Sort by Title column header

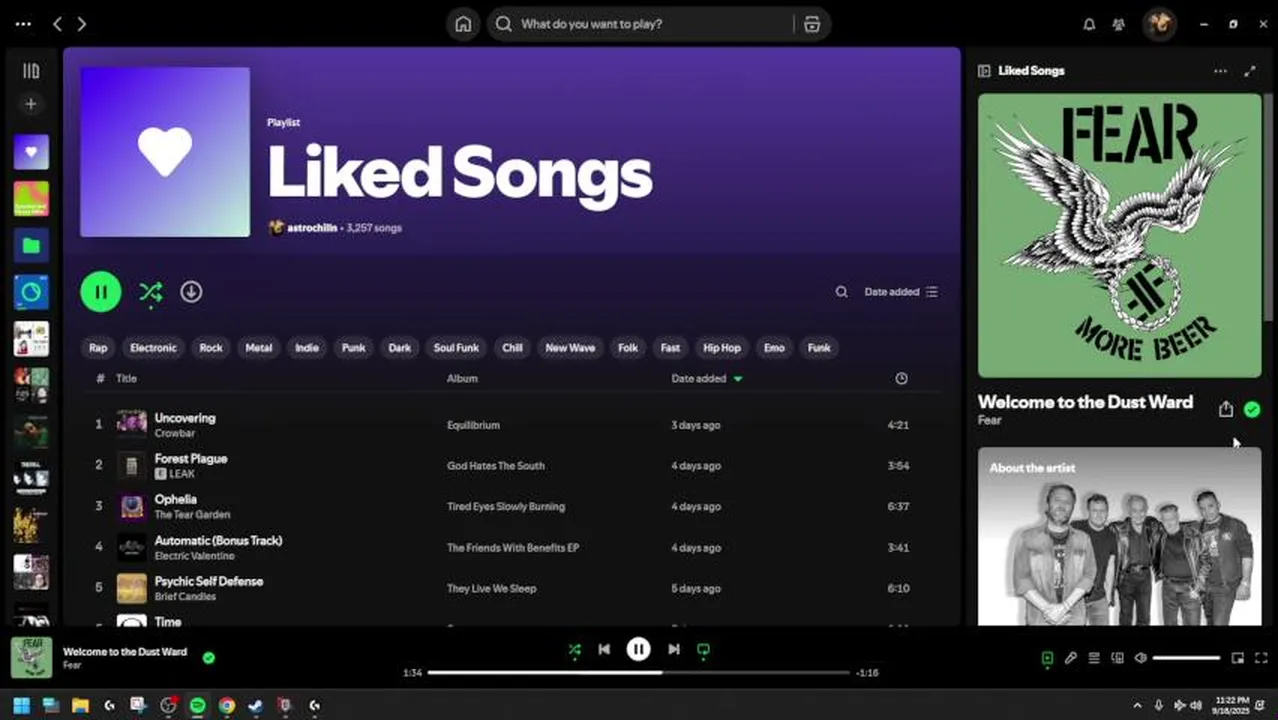pyautogui.click(x=126, y=379)
